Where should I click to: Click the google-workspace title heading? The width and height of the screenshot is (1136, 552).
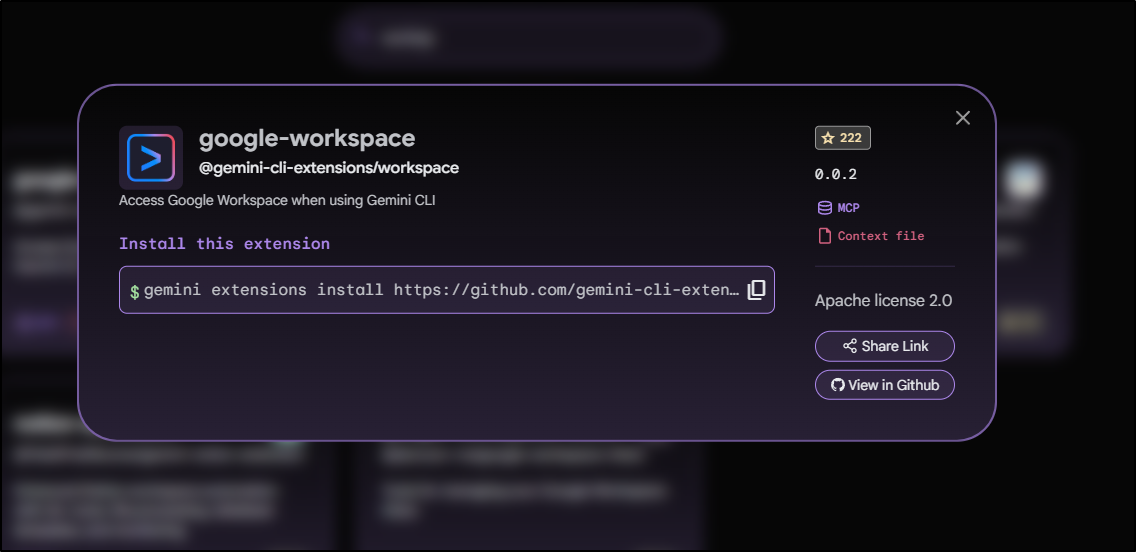307,138
